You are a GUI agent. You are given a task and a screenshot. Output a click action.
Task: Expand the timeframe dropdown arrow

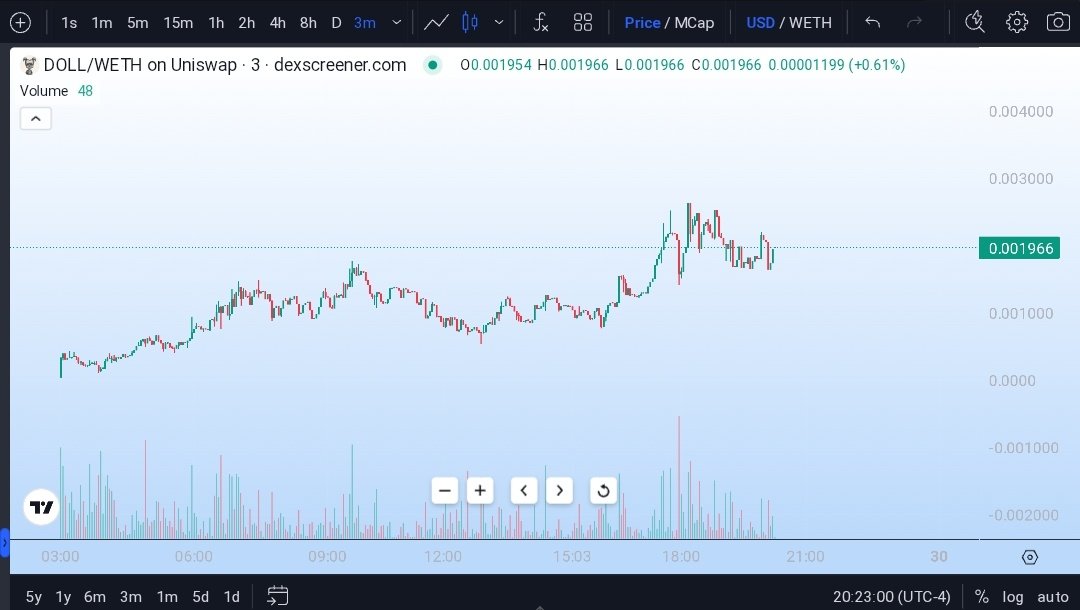pyautogui.click(x=397, y=23)
